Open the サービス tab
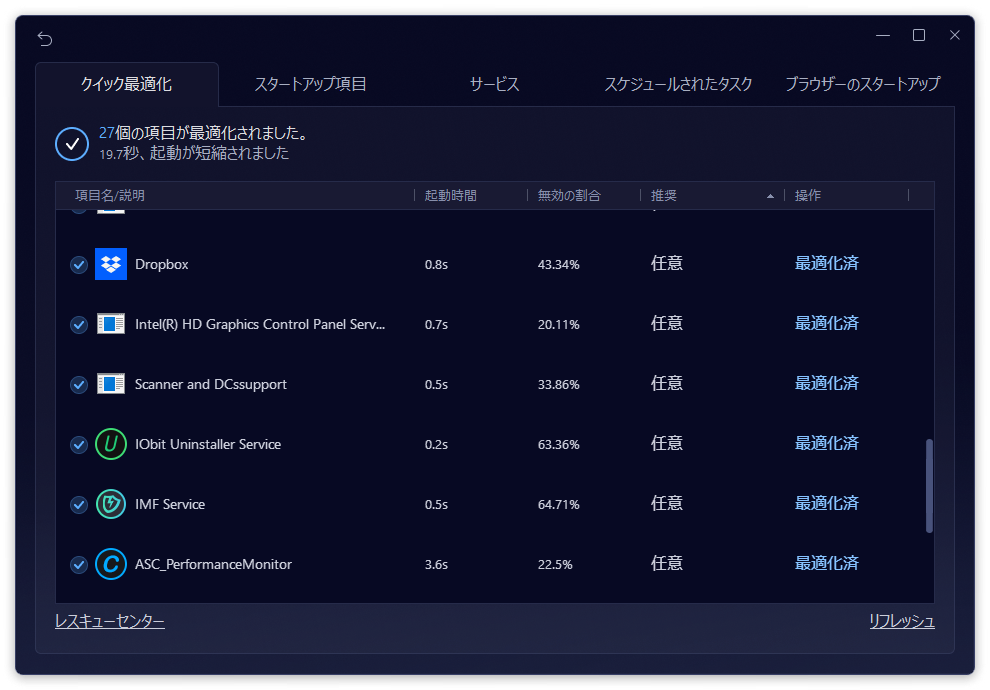This screenshot has width=990, height=690. pyautogui.click(x=494, y=84)
